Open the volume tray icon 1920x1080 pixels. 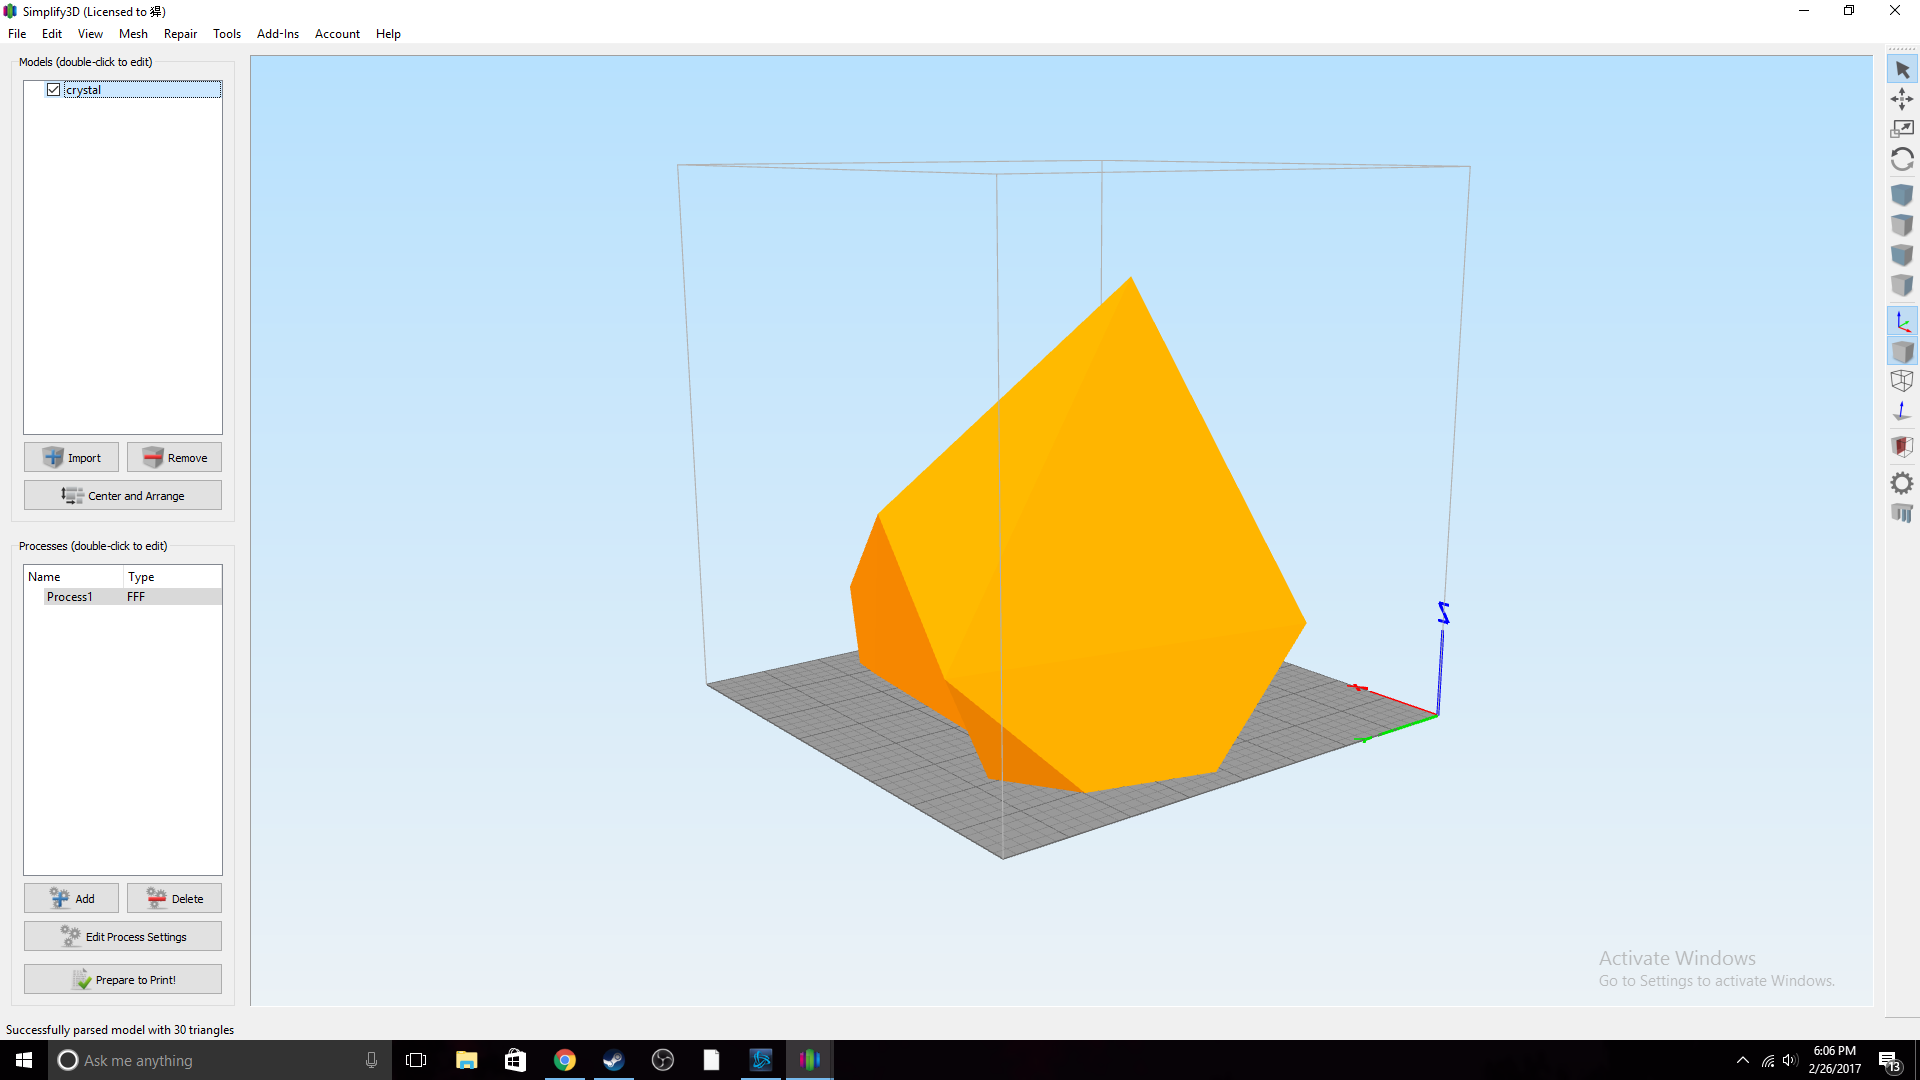click(x=1790, y=1060)
